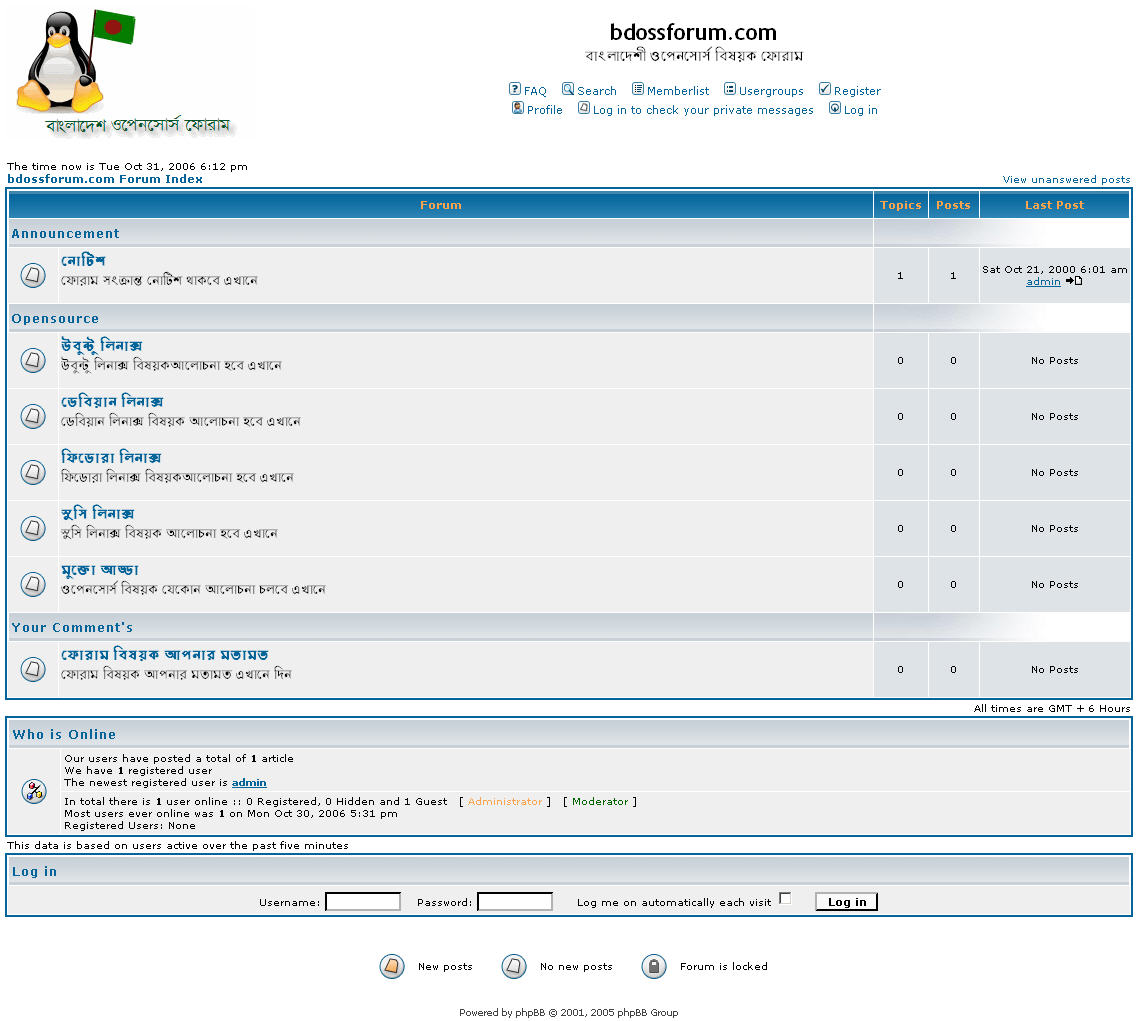Image resolution: width=1138 pixels, height=1021 pixels.
Task: Click the Log in icon in header
Action: point(835,108)
